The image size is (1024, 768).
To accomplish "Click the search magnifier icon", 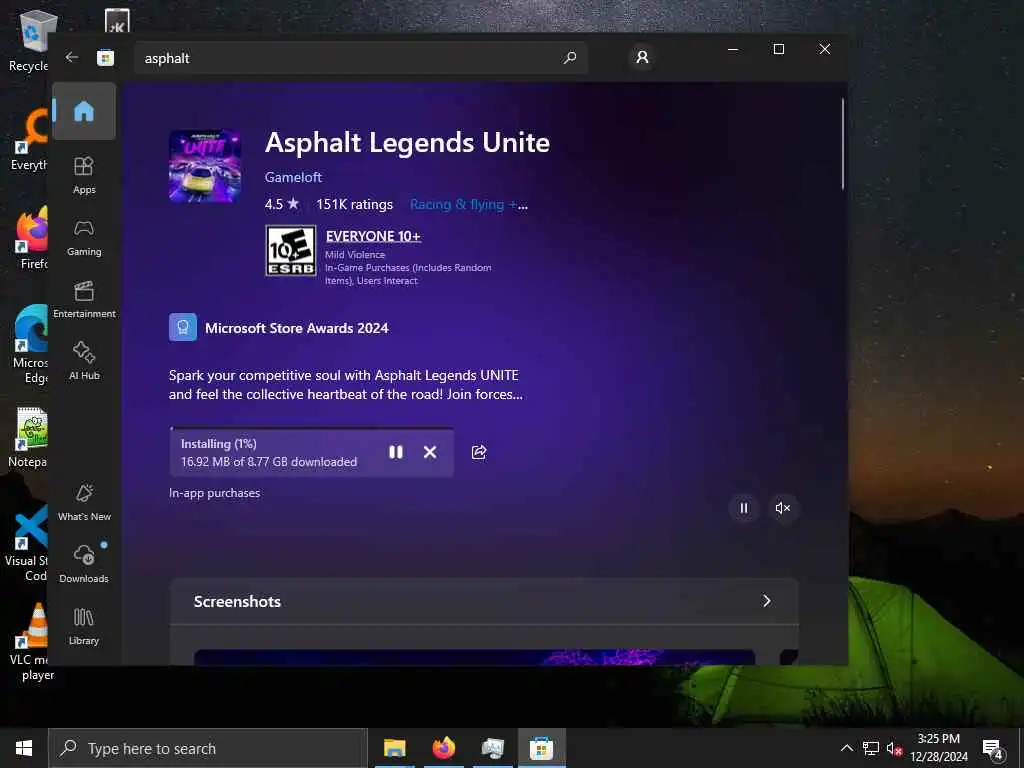I will [569, 57].
